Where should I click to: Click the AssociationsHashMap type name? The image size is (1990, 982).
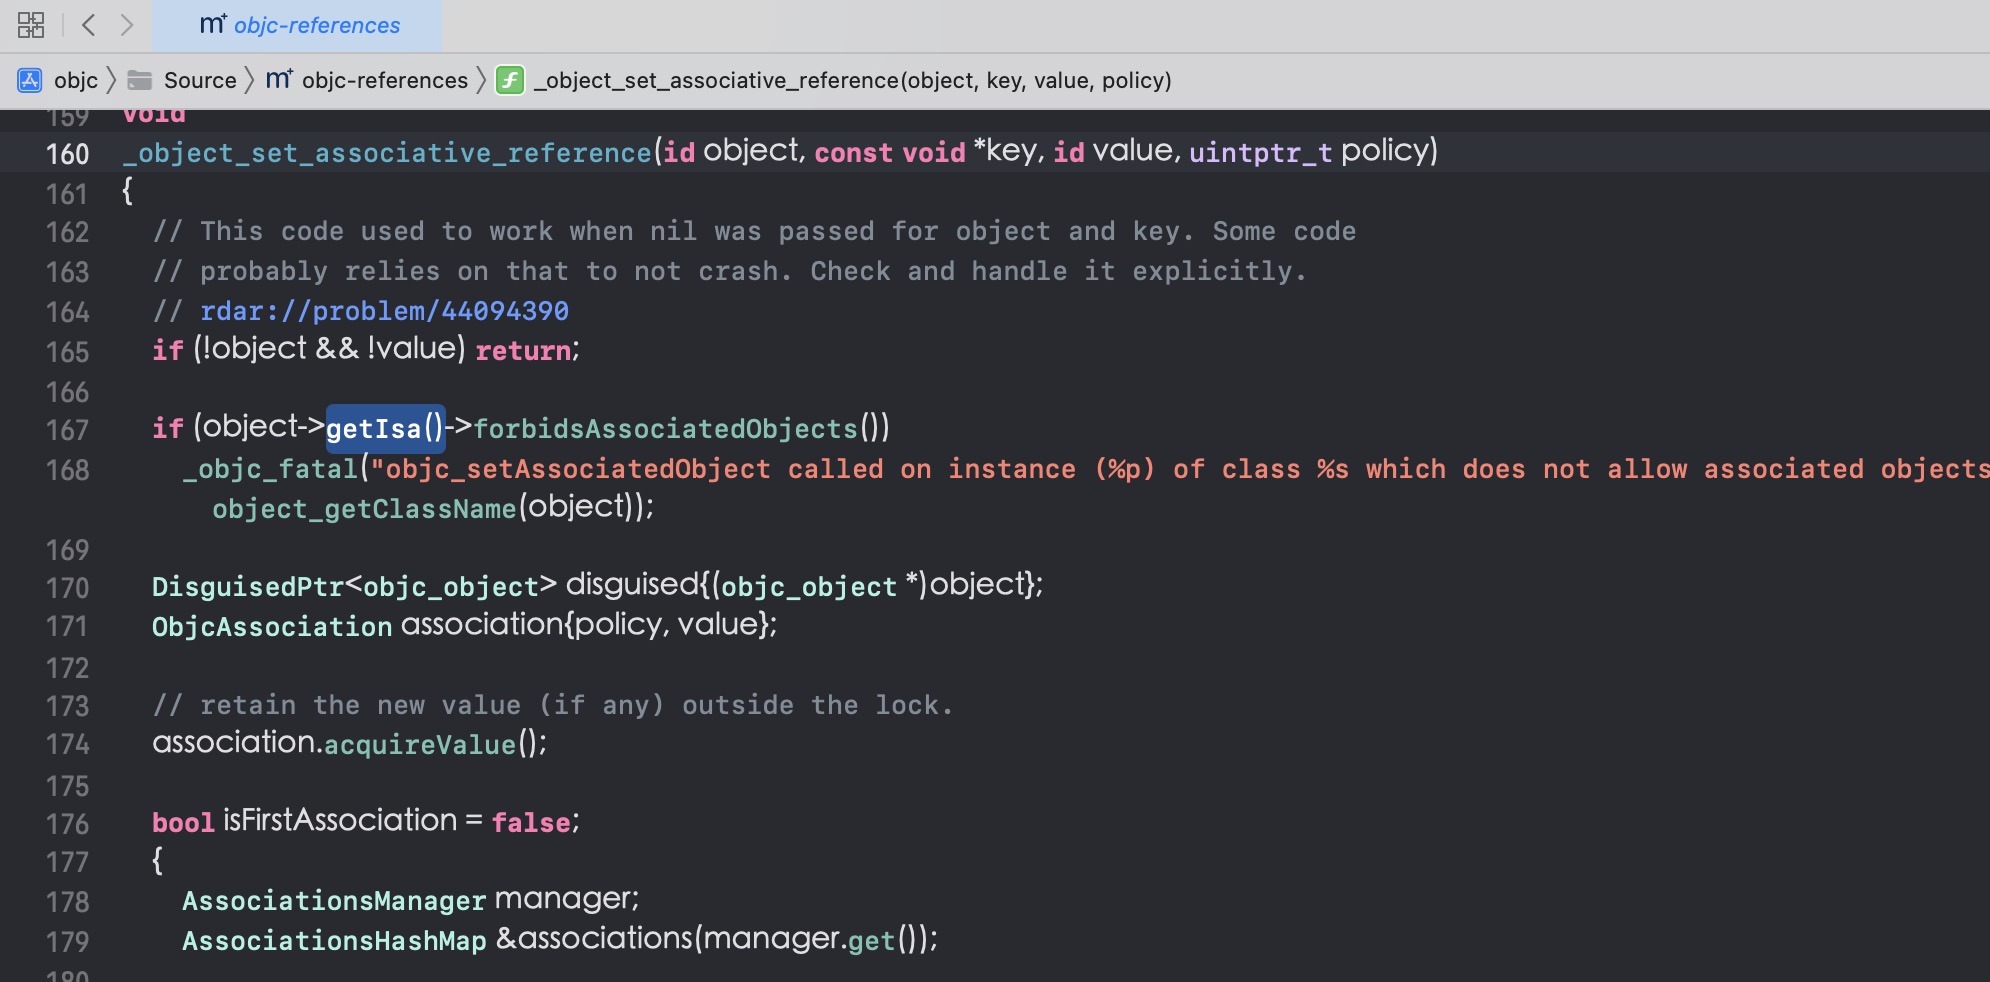tap(334, 941)
